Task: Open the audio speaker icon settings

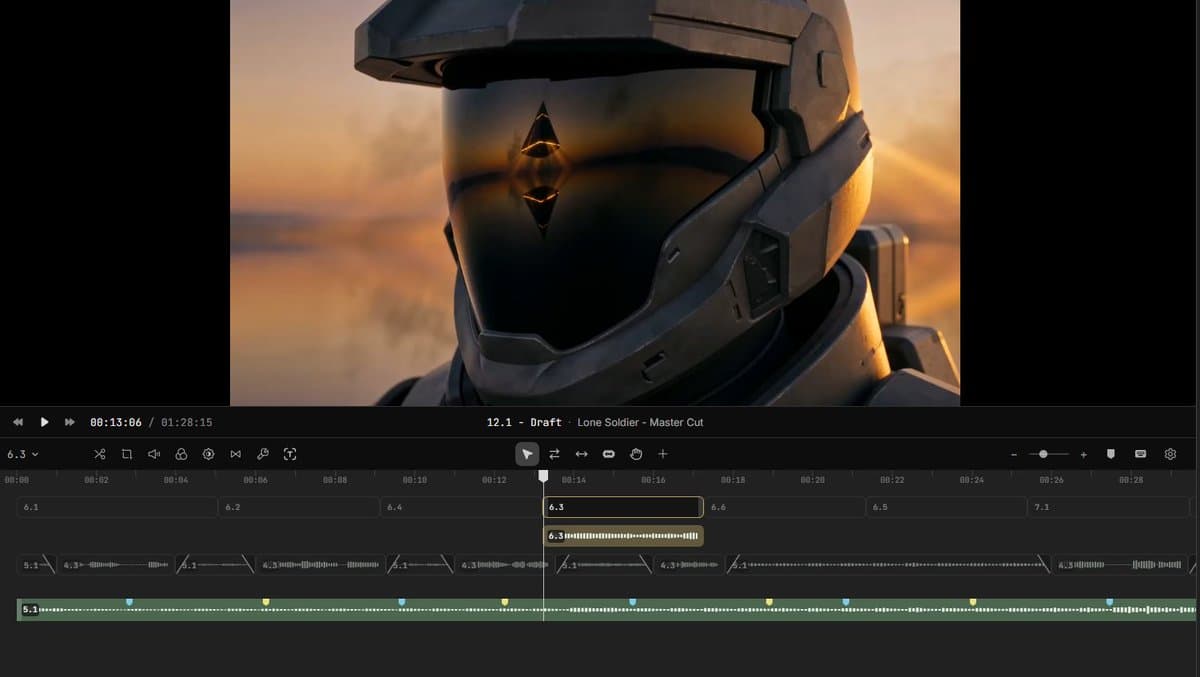Action: (x=154, y=454)
